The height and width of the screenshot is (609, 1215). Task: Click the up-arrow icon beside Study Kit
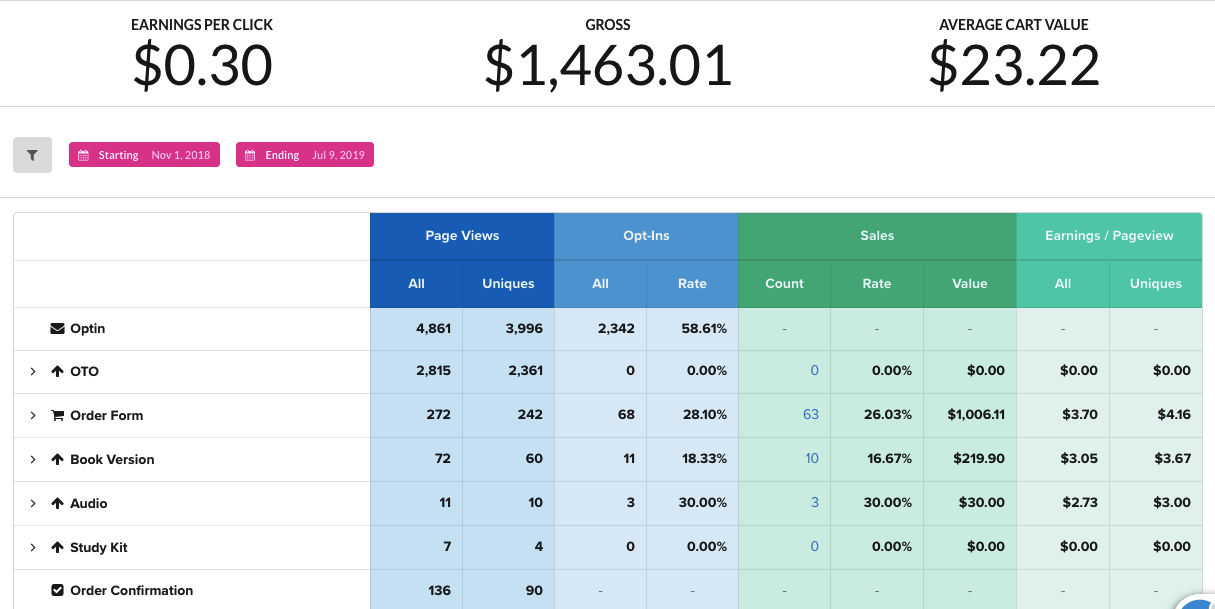(57, 548)
